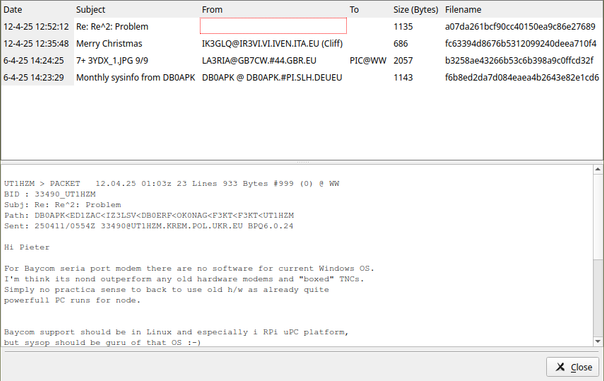Click the 'Path: DB0APK<ED1ZAC' routing line
The image size is (604, 381).
149,215
